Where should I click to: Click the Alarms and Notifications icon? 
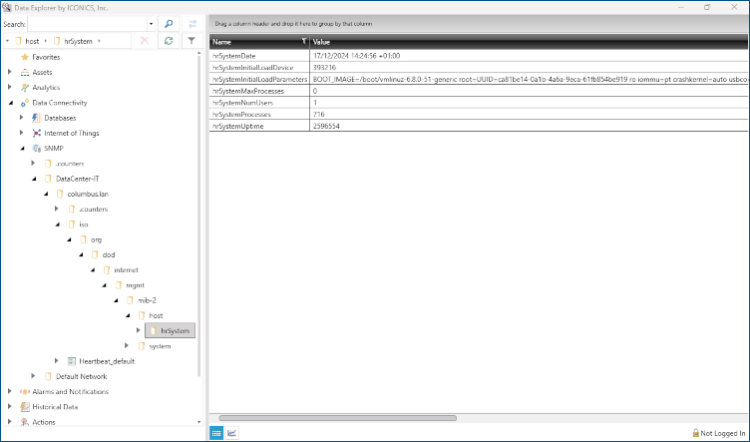pyautogui.click(x=25, y=392)
